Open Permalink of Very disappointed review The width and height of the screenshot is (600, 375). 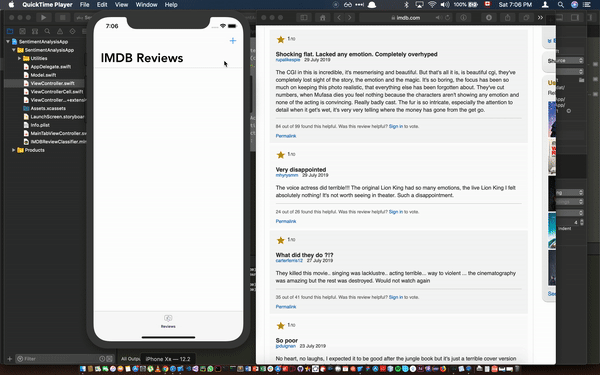tap(286, 221)
